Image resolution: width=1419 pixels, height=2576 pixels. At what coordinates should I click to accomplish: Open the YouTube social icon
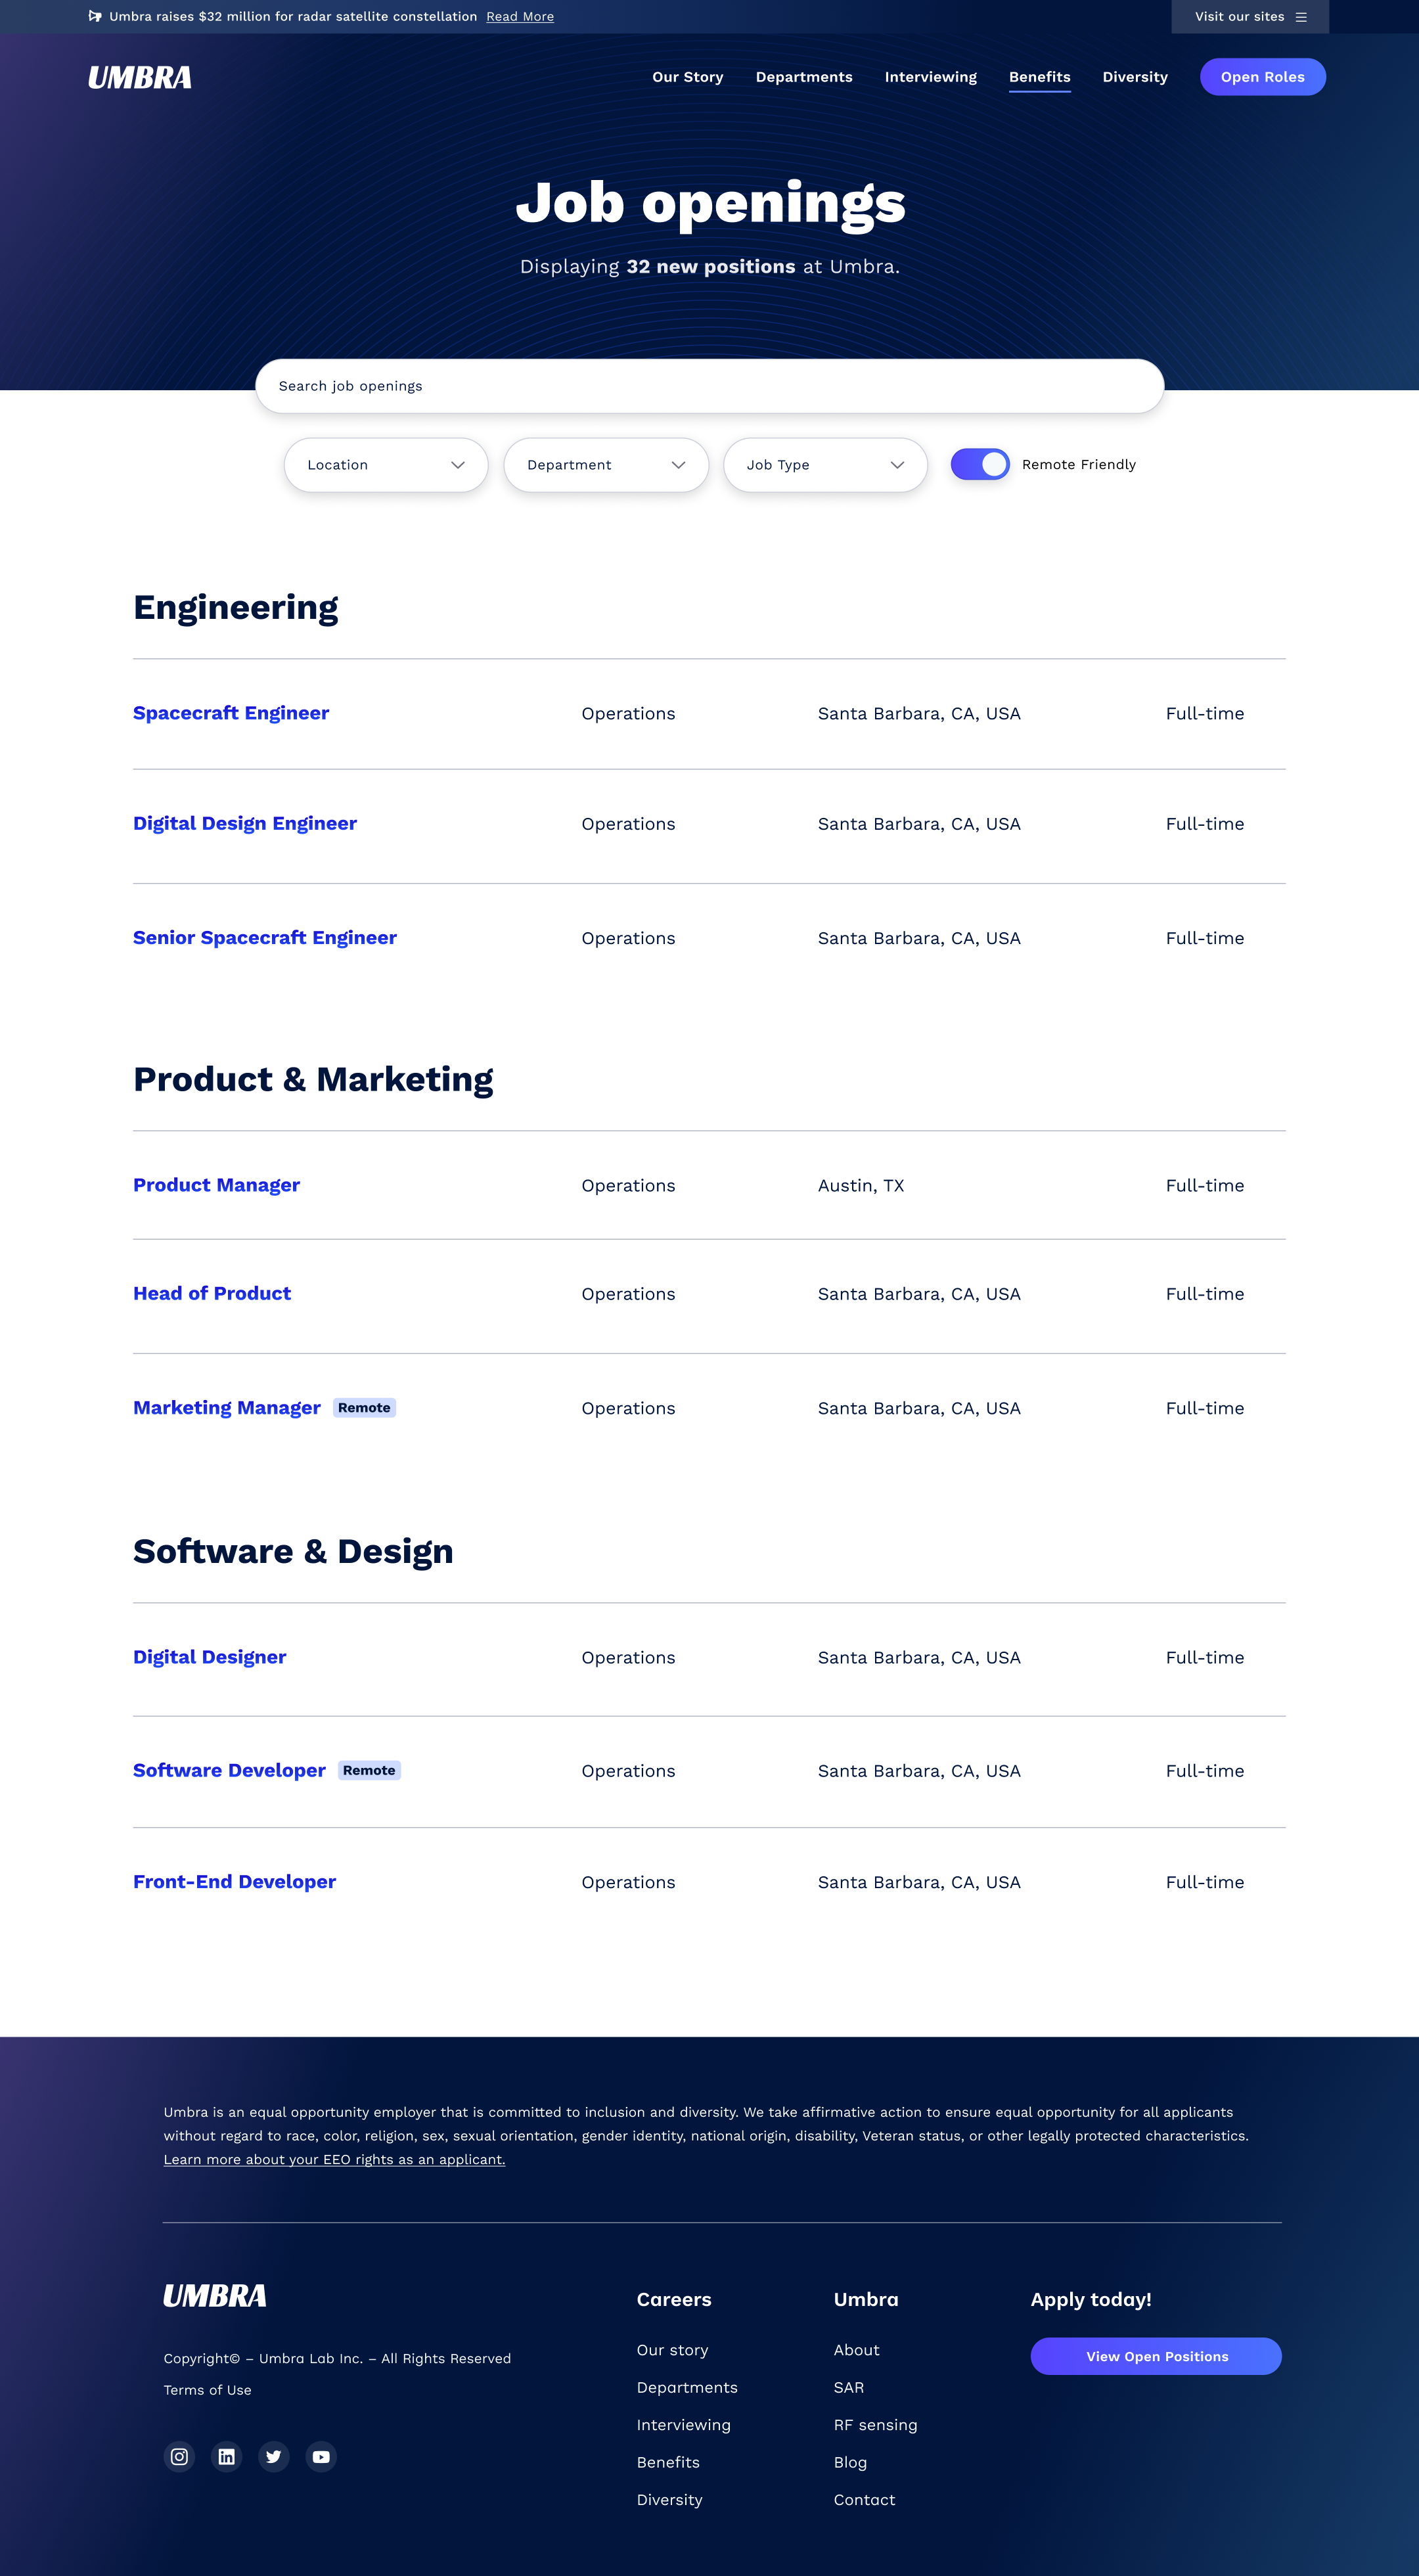(321, 2457)
